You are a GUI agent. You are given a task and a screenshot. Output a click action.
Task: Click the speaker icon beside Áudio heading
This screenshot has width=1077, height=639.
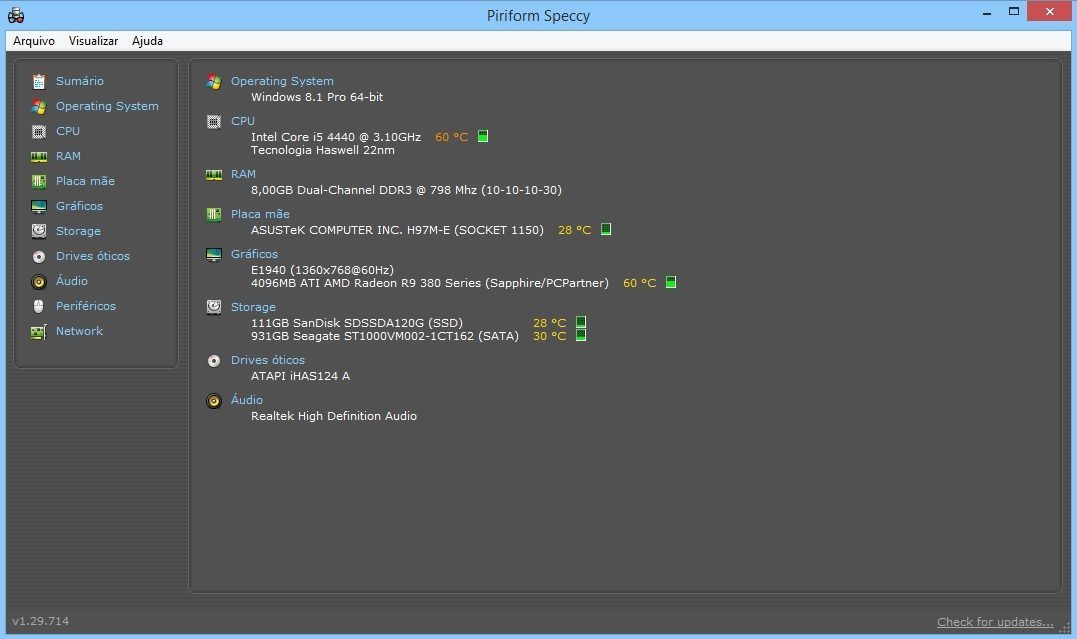coord(214,401)
